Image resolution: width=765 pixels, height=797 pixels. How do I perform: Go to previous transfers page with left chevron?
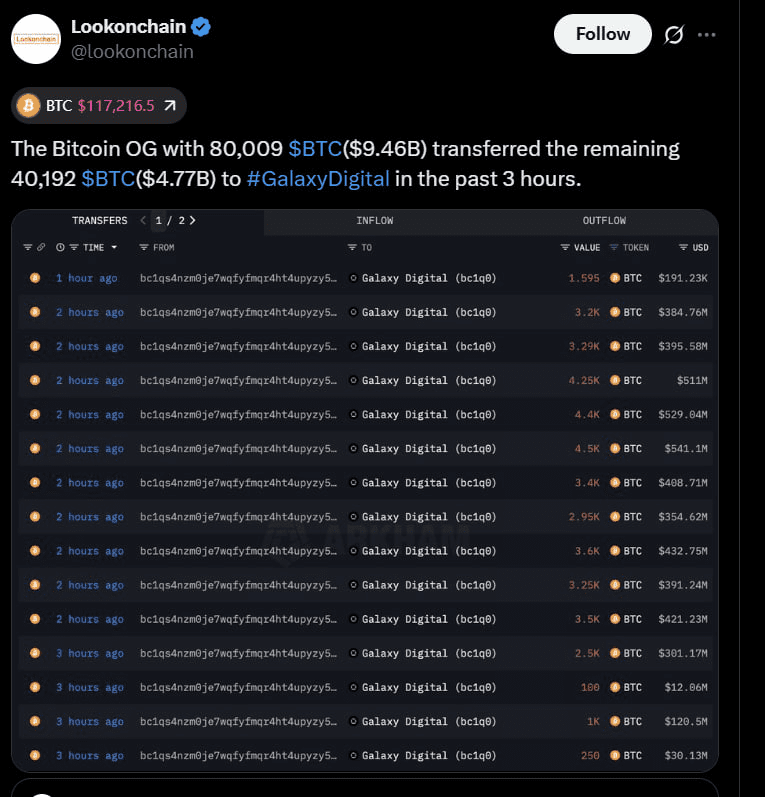pos(143,220)
